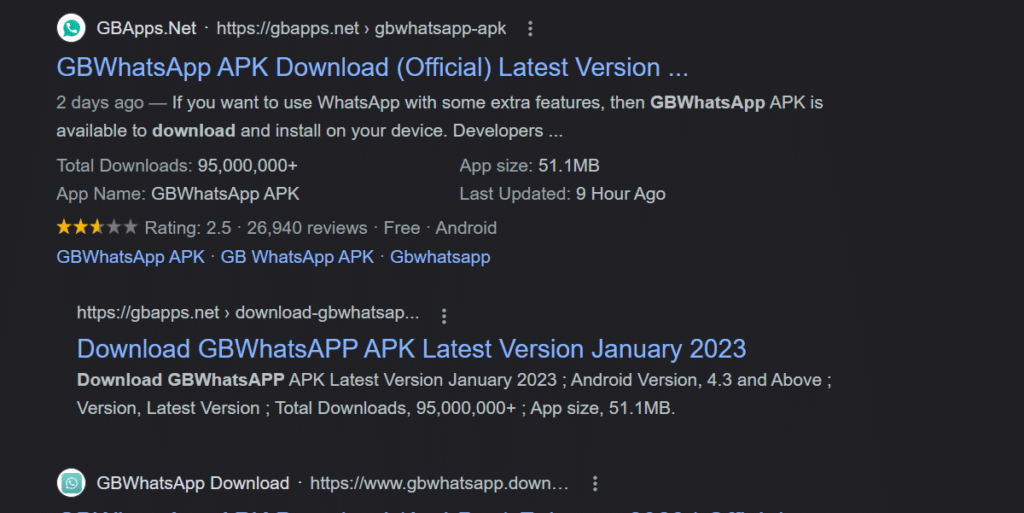Click the Total Downloads: 95,000,000+ text
The width and height of the screenshot is (1024, 513).
coord(177,166)
